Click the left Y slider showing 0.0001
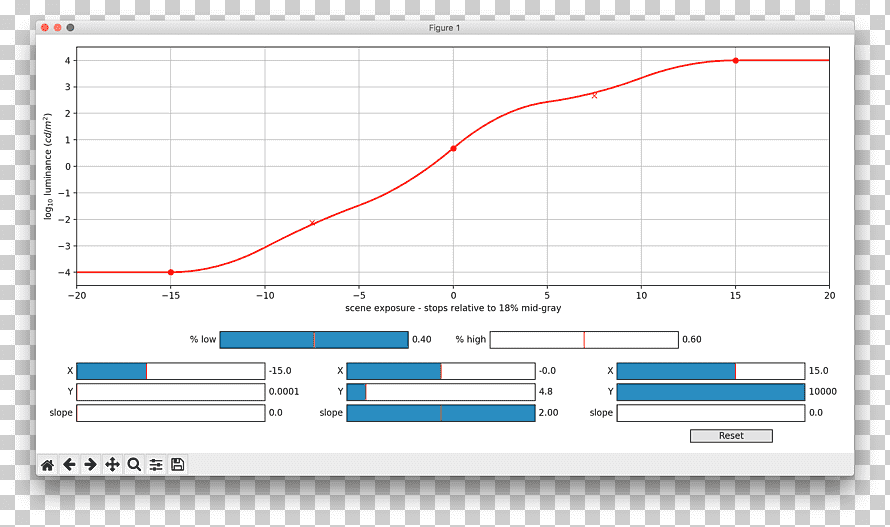Screen dimensions: 890x527 [171, 392]
